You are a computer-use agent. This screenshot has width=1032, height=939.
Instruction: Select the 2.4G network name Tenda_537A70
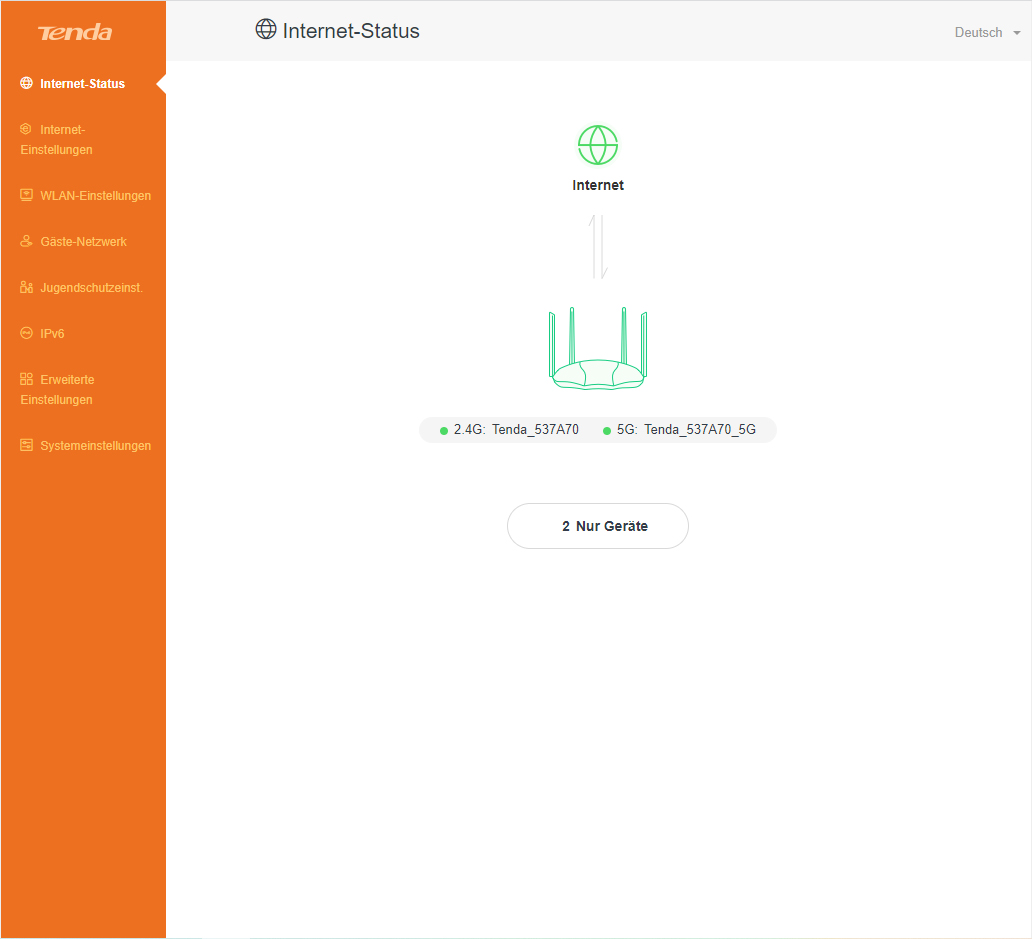point(535,430)
